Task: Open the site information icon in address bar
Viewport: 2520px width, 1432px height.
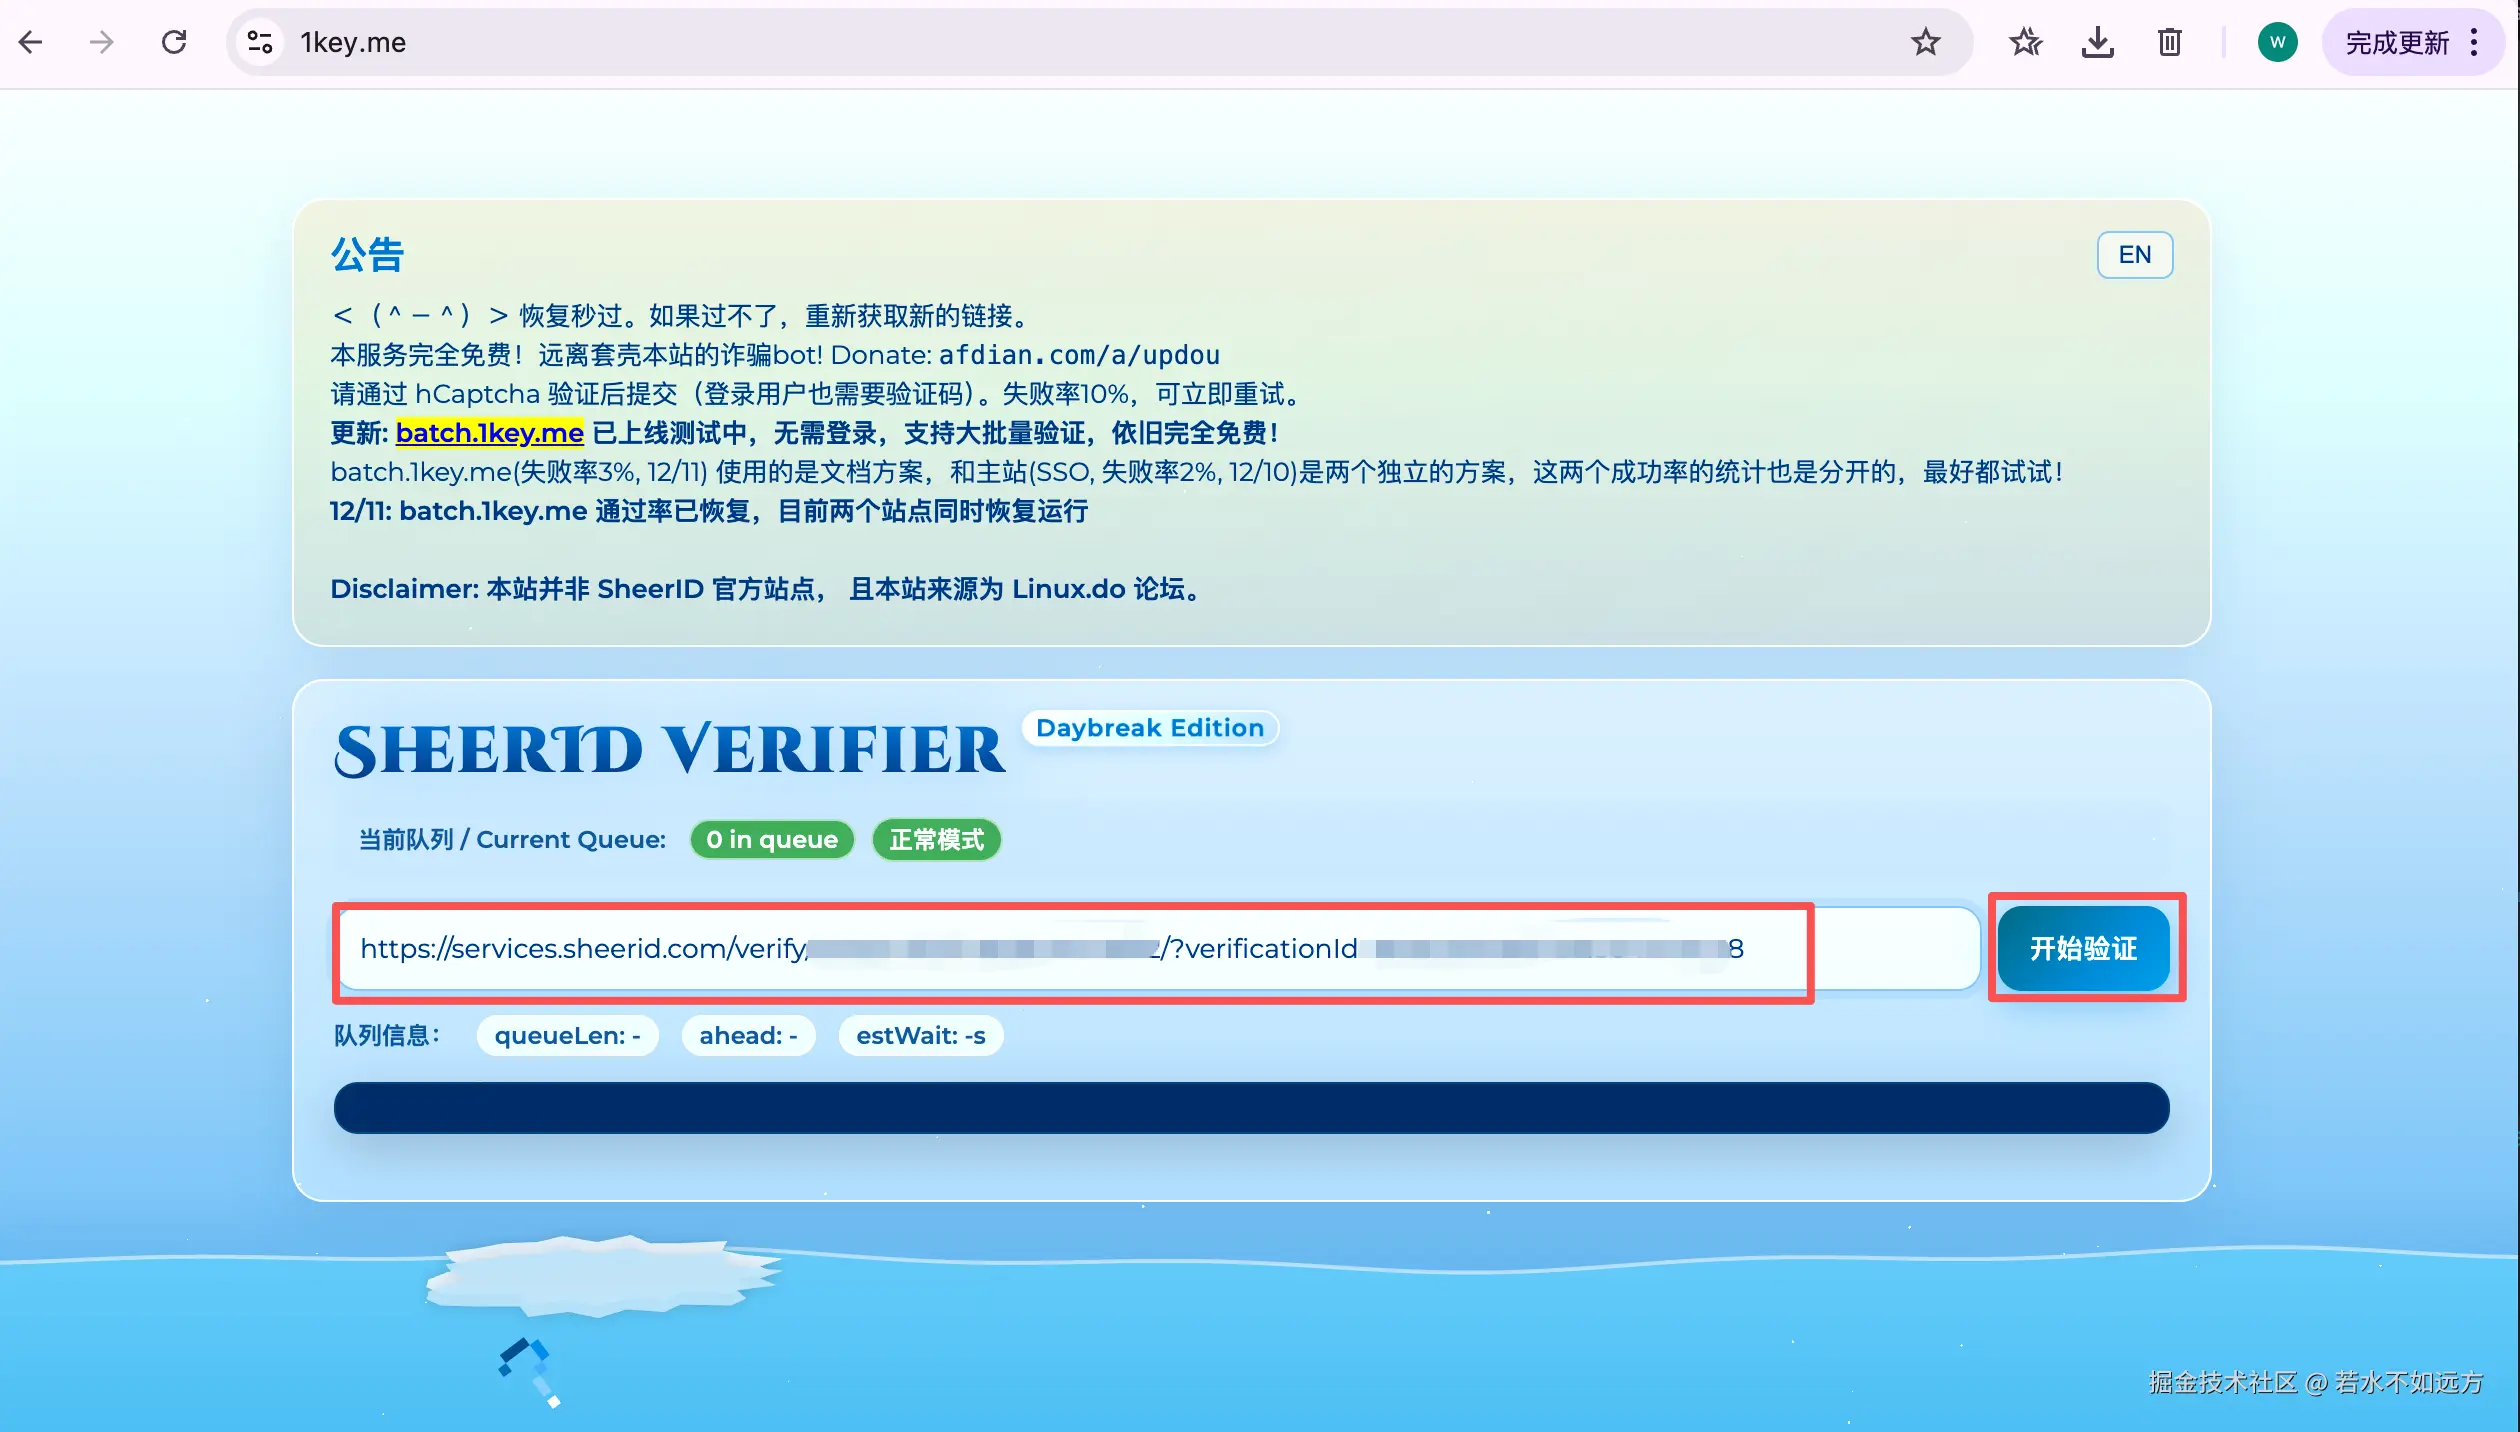Action: pyautogui.click(x=260, y=42)
